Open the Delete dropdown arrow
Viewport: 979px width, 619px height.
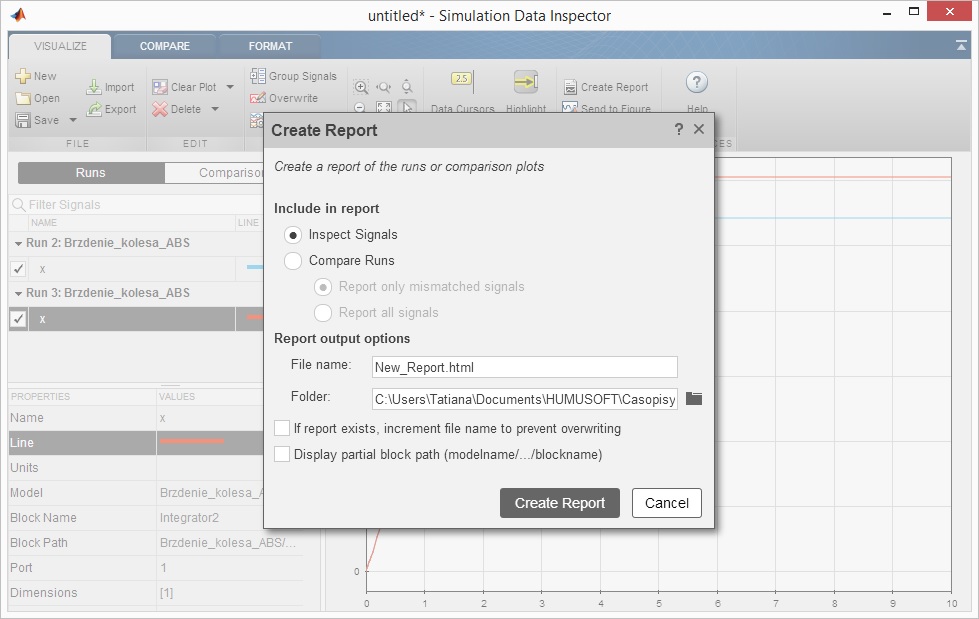215,109
